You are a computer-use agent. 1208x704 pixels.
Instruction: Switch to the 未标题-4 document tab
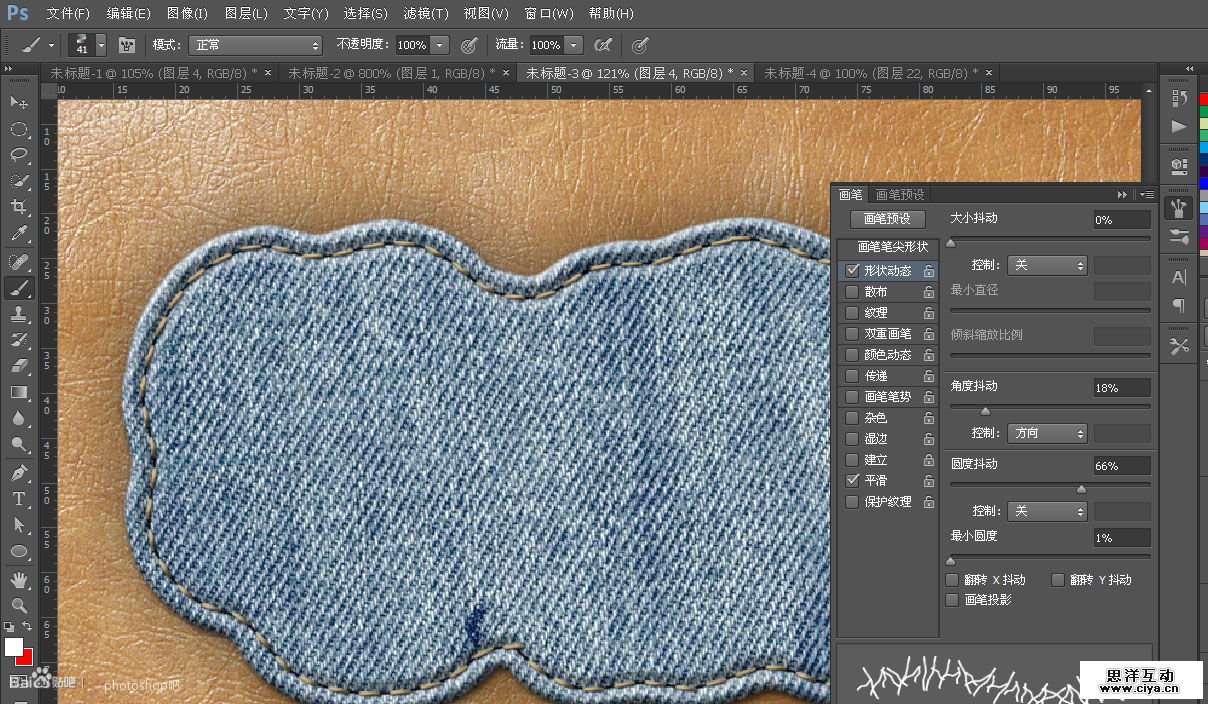pos(866,73)
